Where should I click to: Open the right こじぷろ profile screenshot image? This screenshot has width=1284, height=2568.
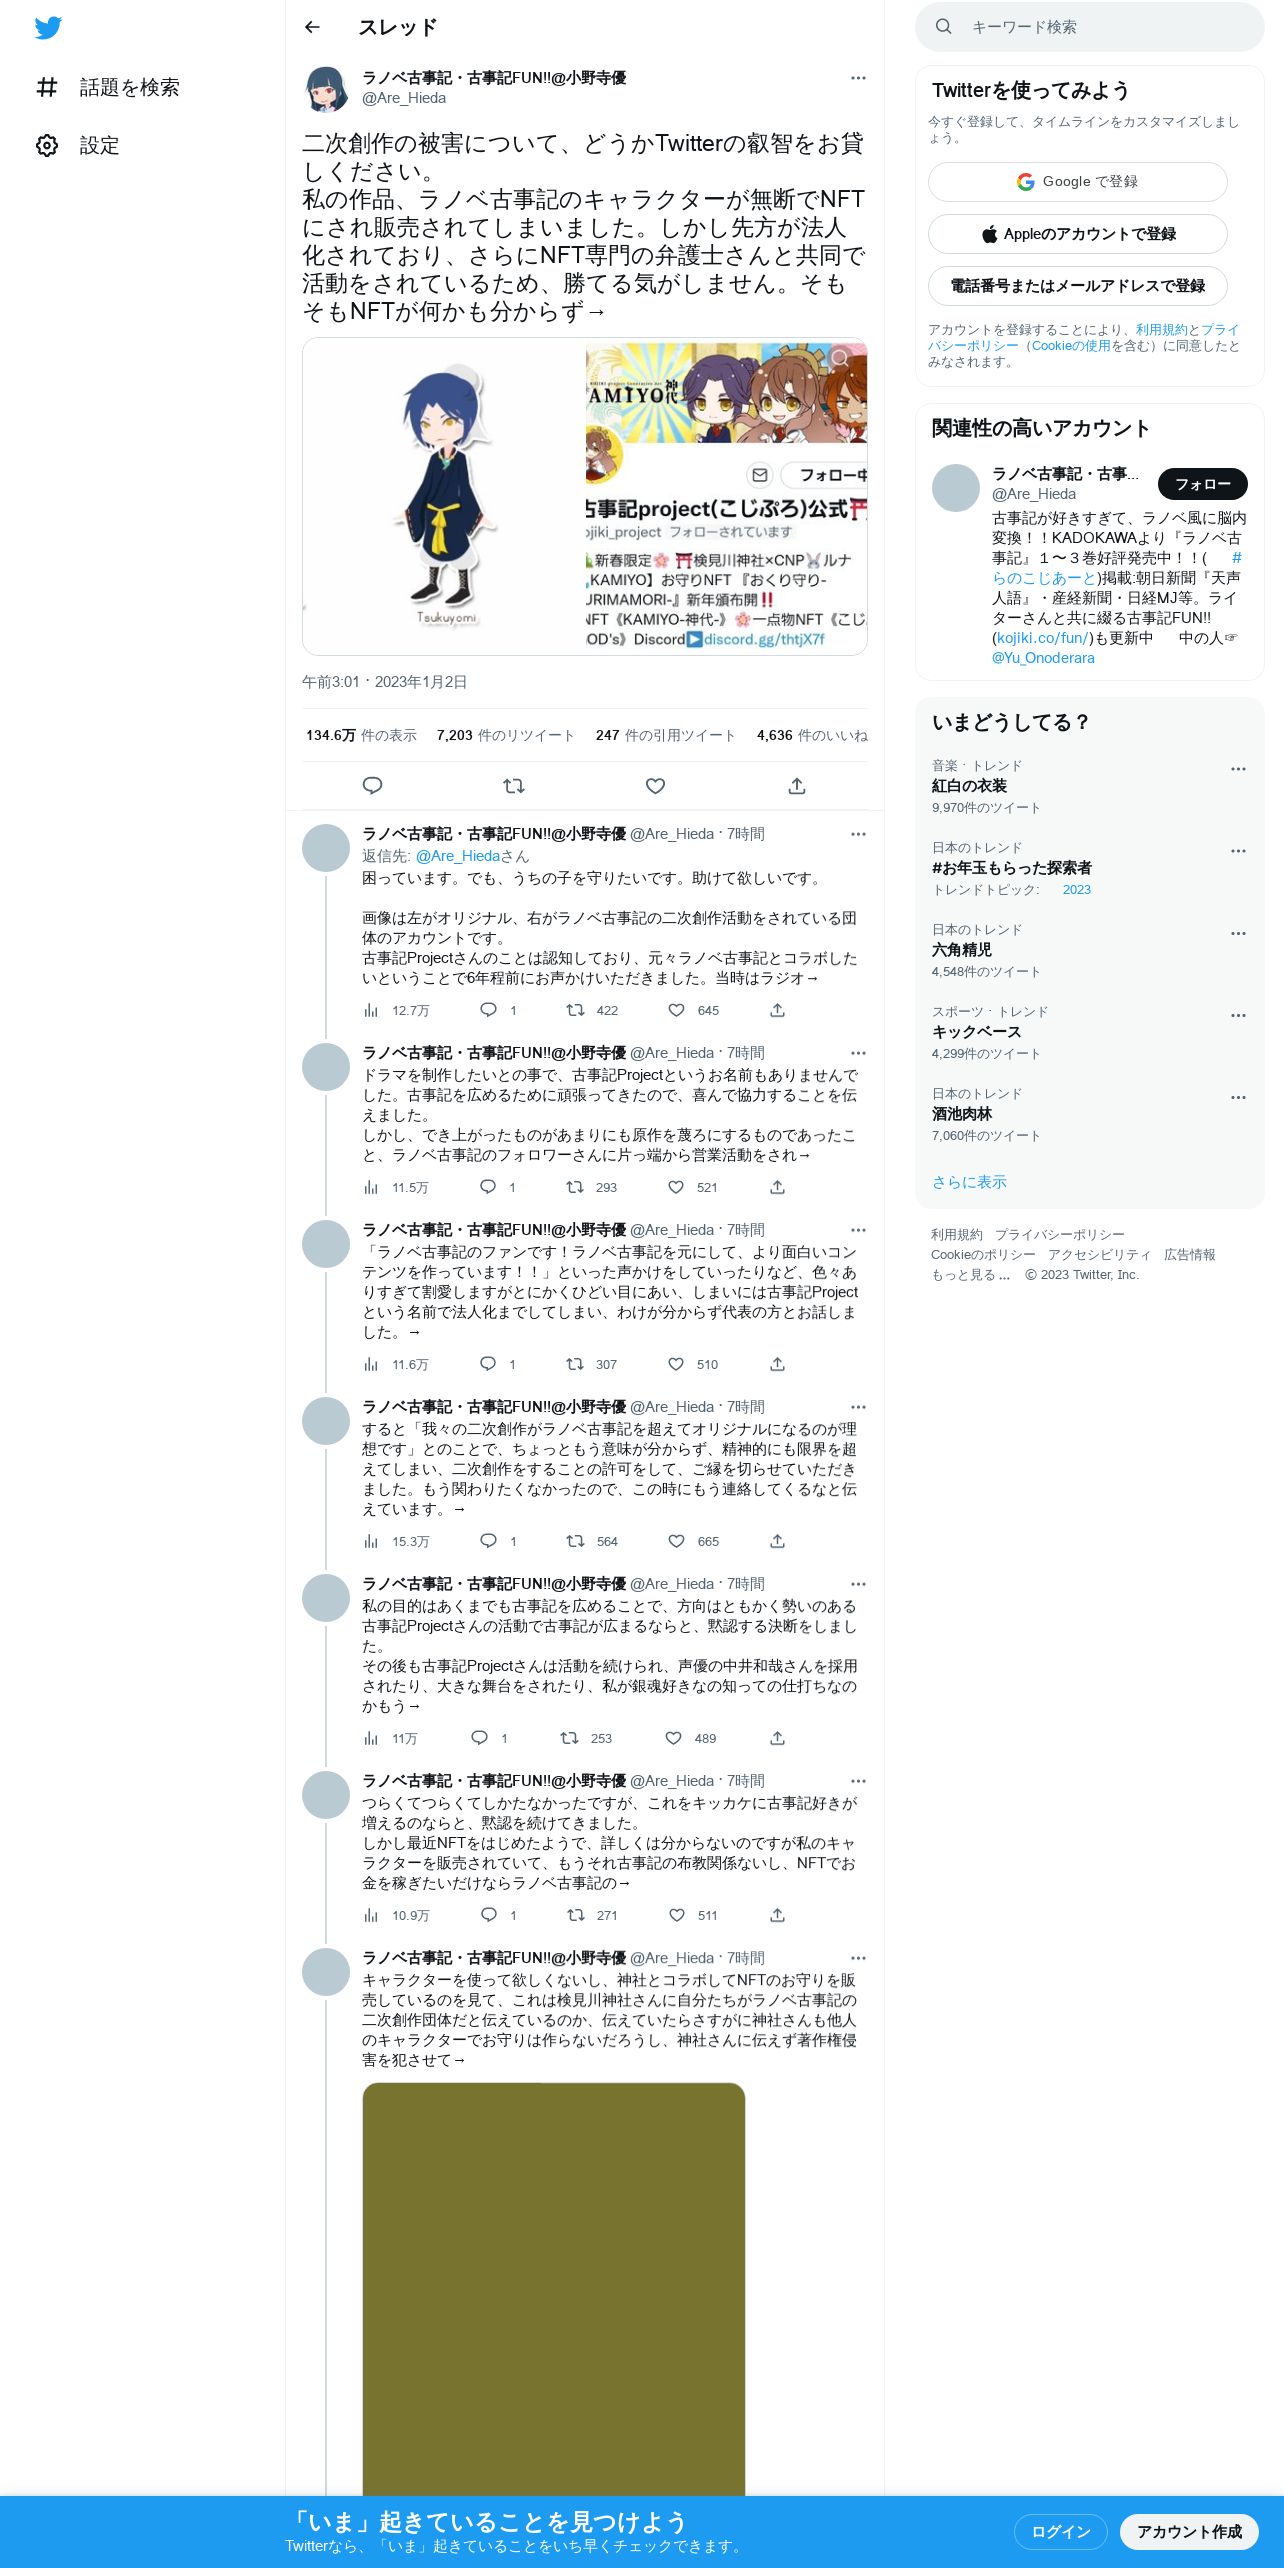click(726, 497)
